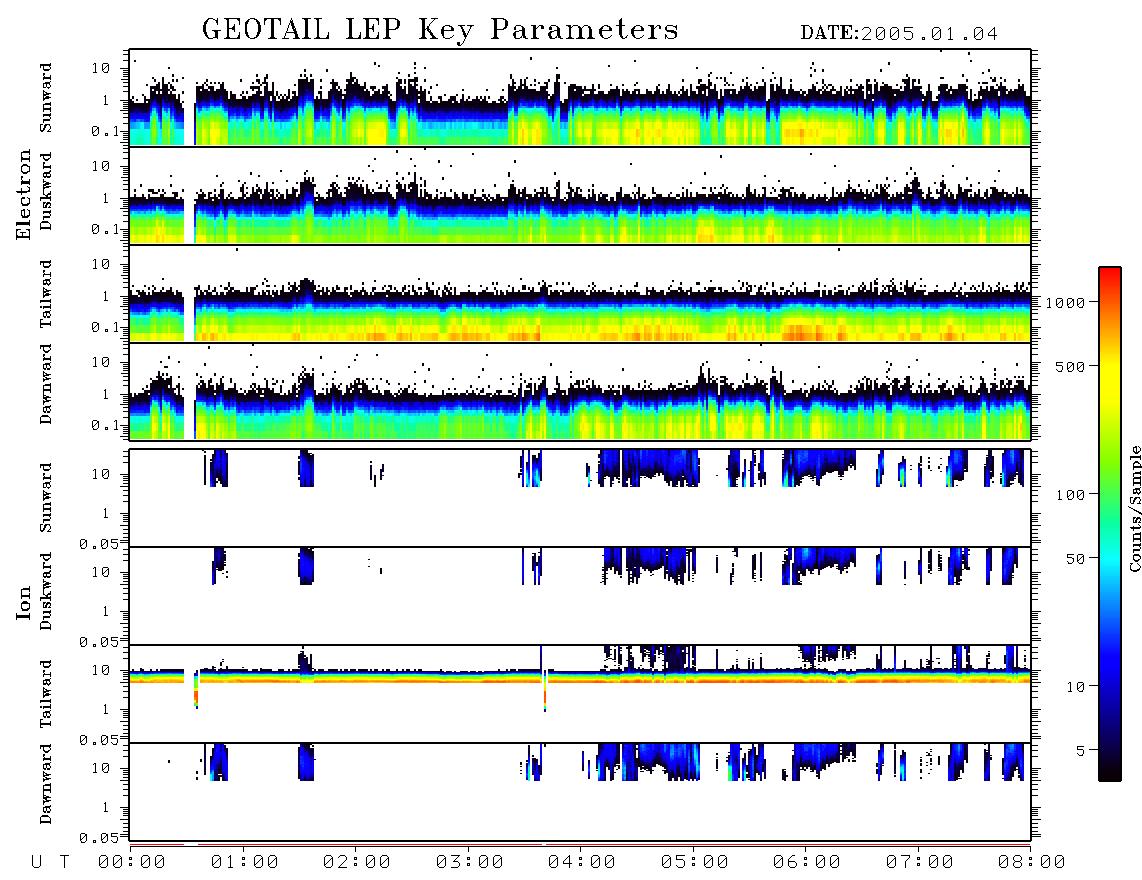Select the '00:00' time tick label

pyautogui.click(x=132, y=863)
